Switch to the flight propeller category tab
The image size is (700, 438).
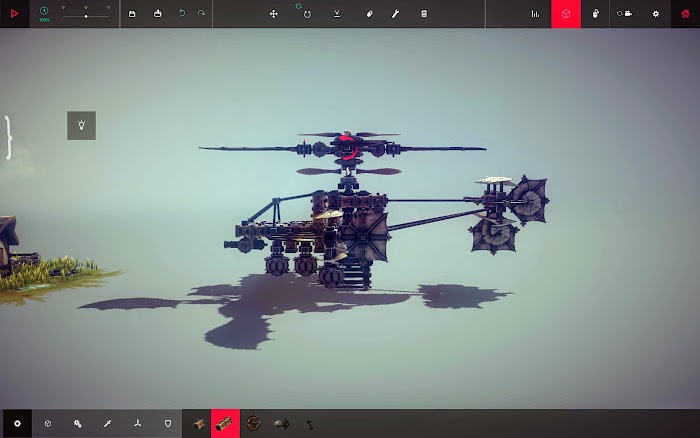(x=138, y=423)
